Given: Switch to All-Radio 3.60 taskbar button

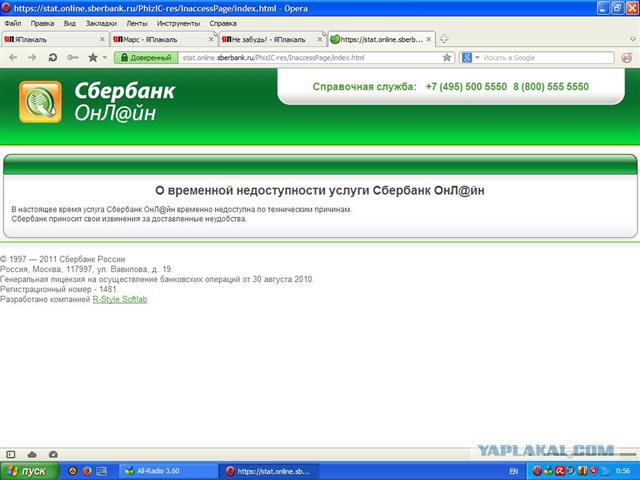Looking at the screenshot, I should 169,471.
